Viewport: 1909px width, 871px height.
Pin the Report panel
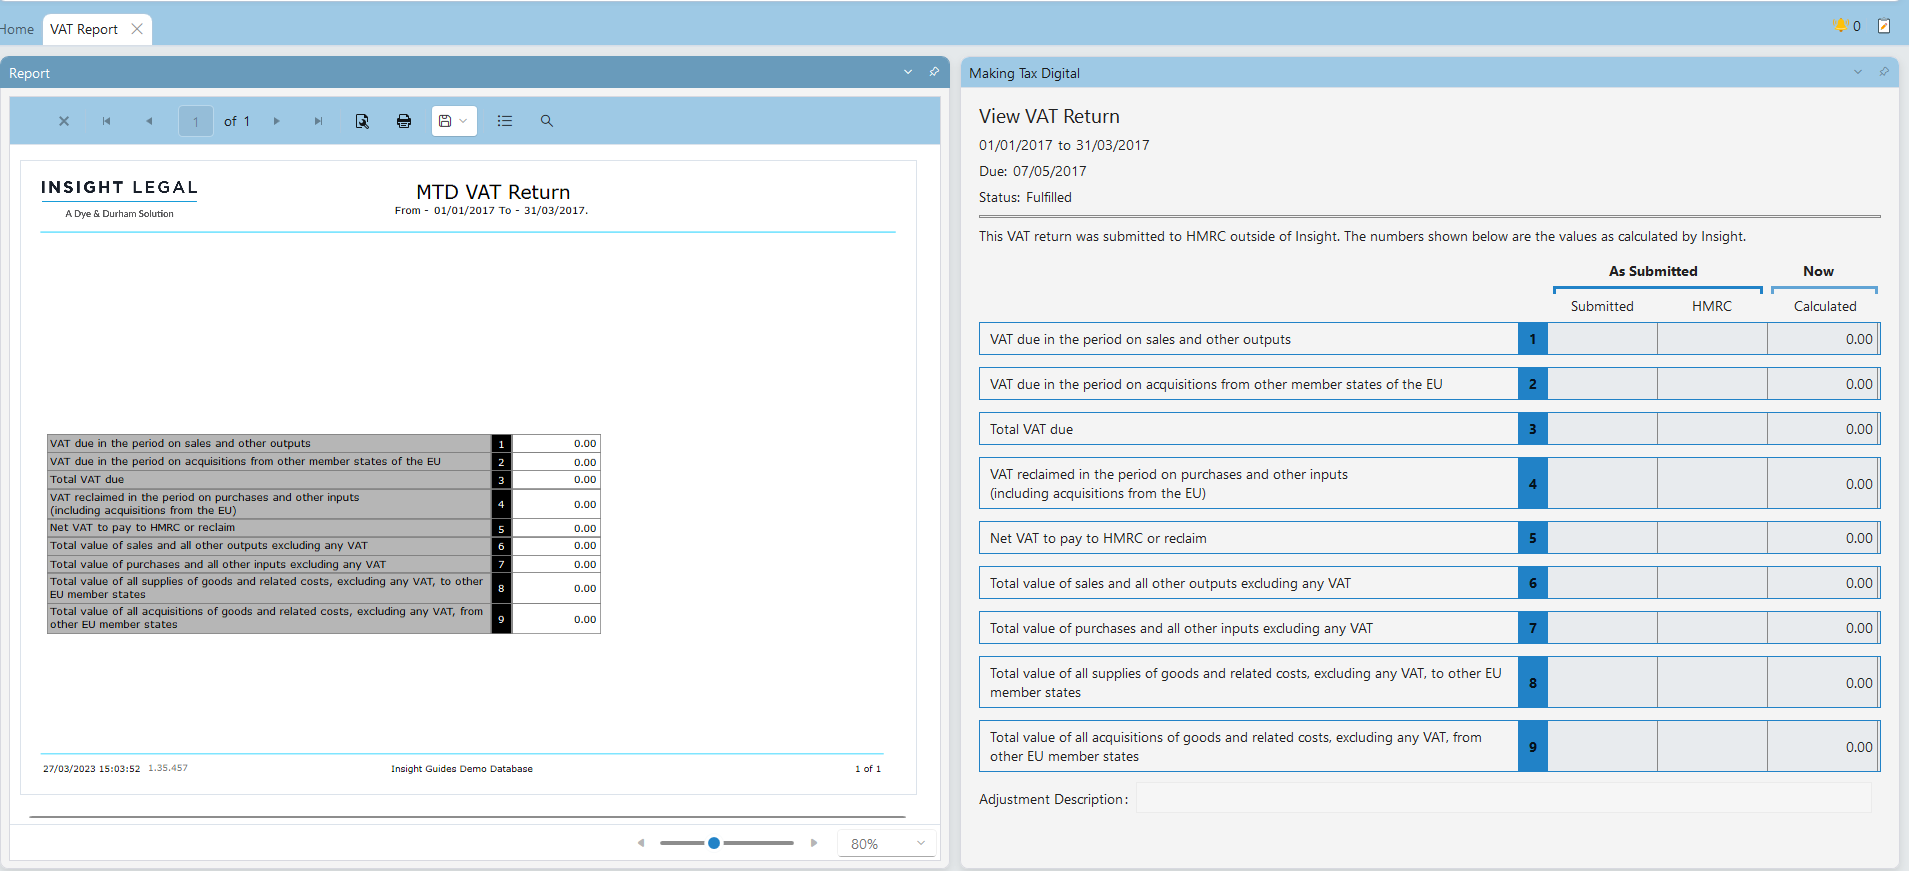(x=934, y=72)
